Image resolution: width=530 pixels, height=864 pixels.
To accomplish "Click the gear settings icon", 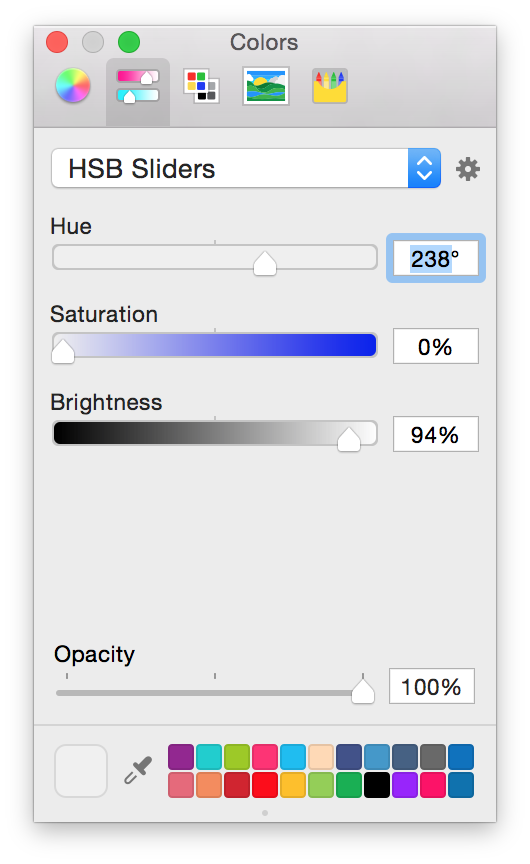I will (x=468, y=169).
